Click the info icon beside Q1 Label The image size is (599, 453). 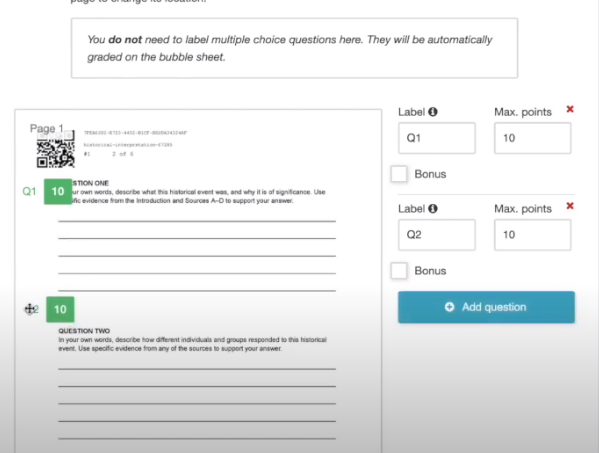(x=432, y=112)
